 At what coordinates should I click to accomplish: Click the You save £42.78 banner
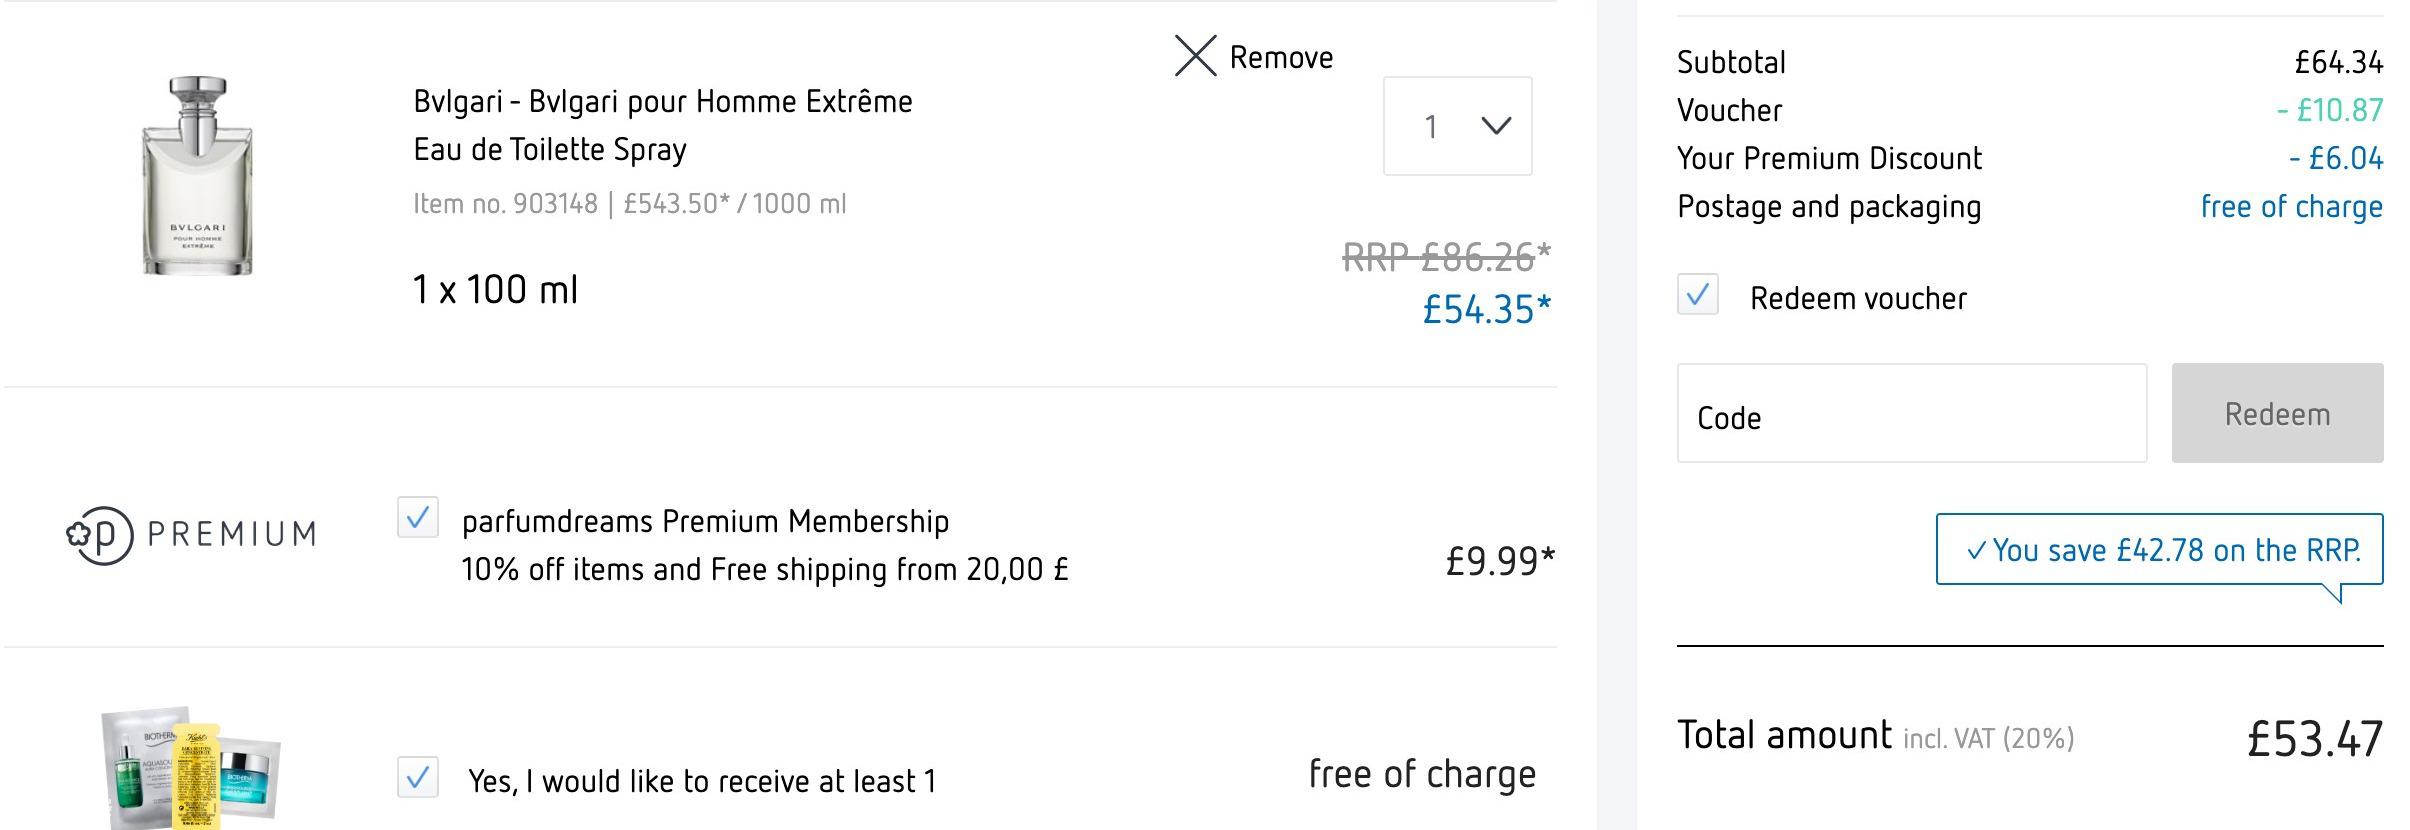(2159, 549)
